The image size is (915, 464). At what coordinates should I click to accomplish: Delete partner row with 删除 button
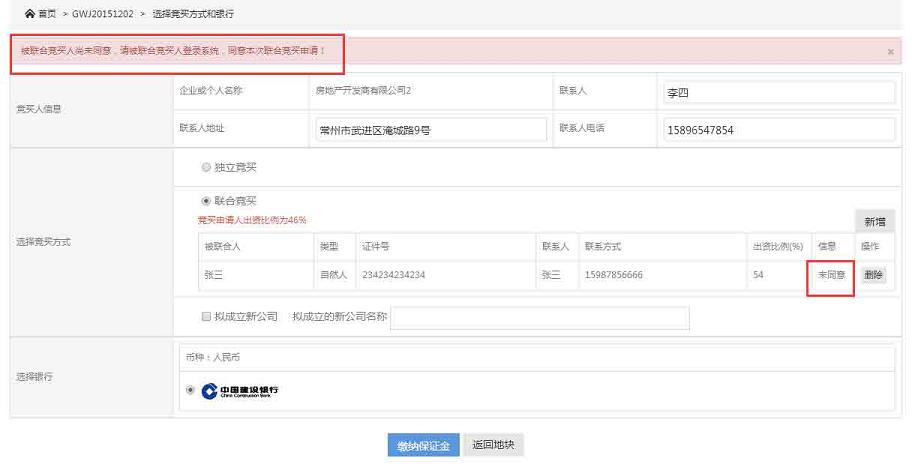click(x=873, y=275)
